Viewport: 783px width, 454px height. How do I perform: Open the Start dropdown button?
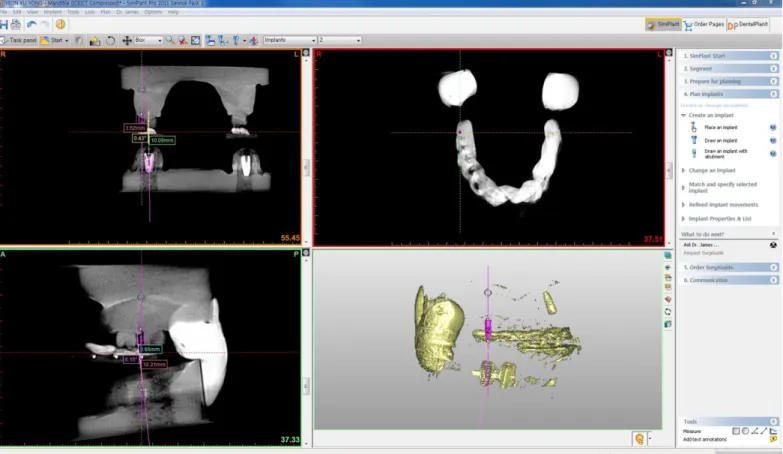(54, 40)
